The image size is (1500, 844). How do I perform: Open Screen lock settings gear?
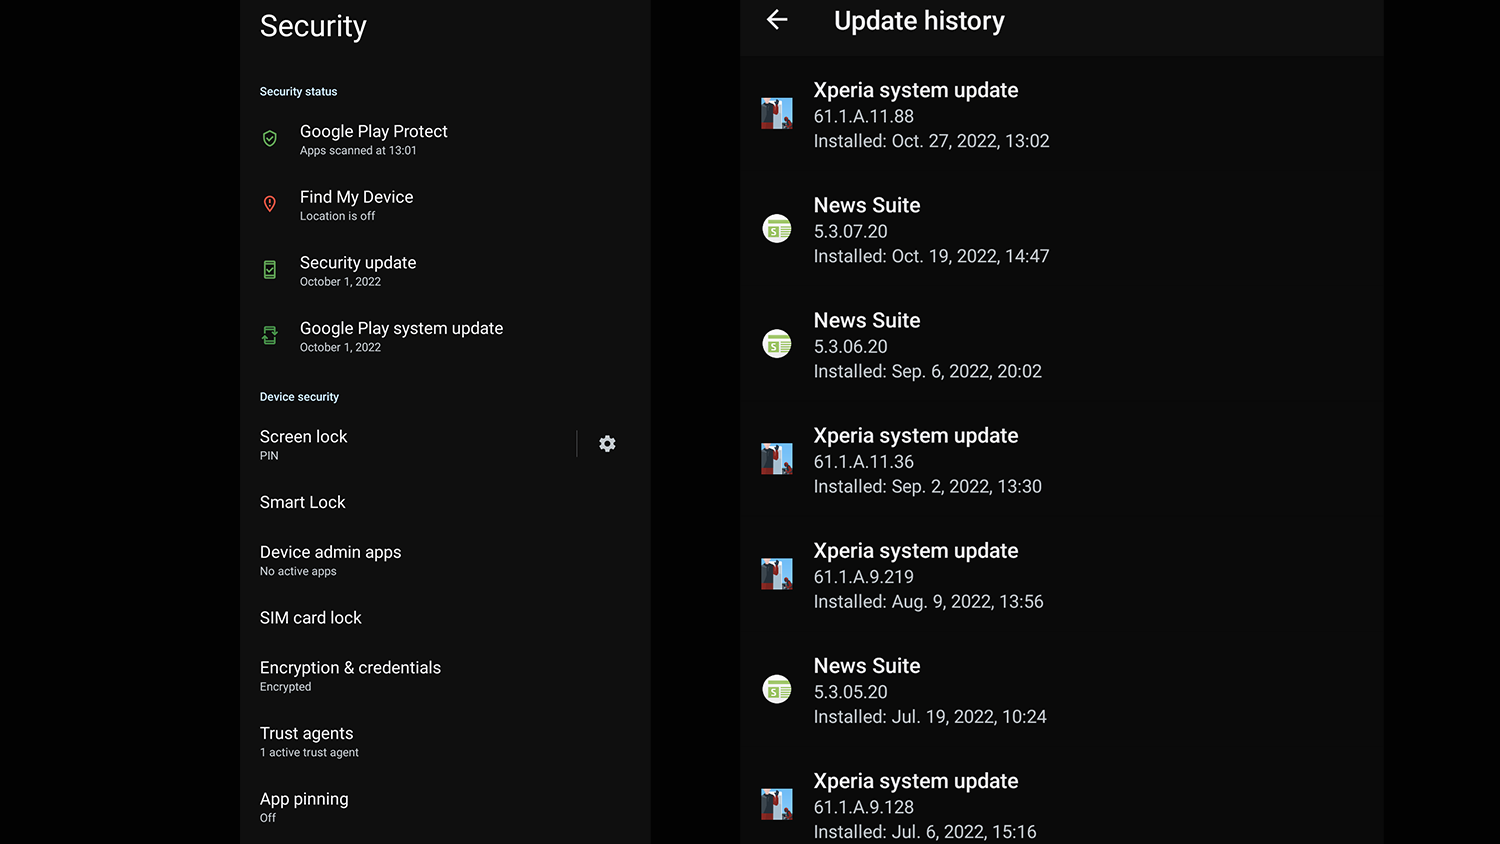(607, 444)
